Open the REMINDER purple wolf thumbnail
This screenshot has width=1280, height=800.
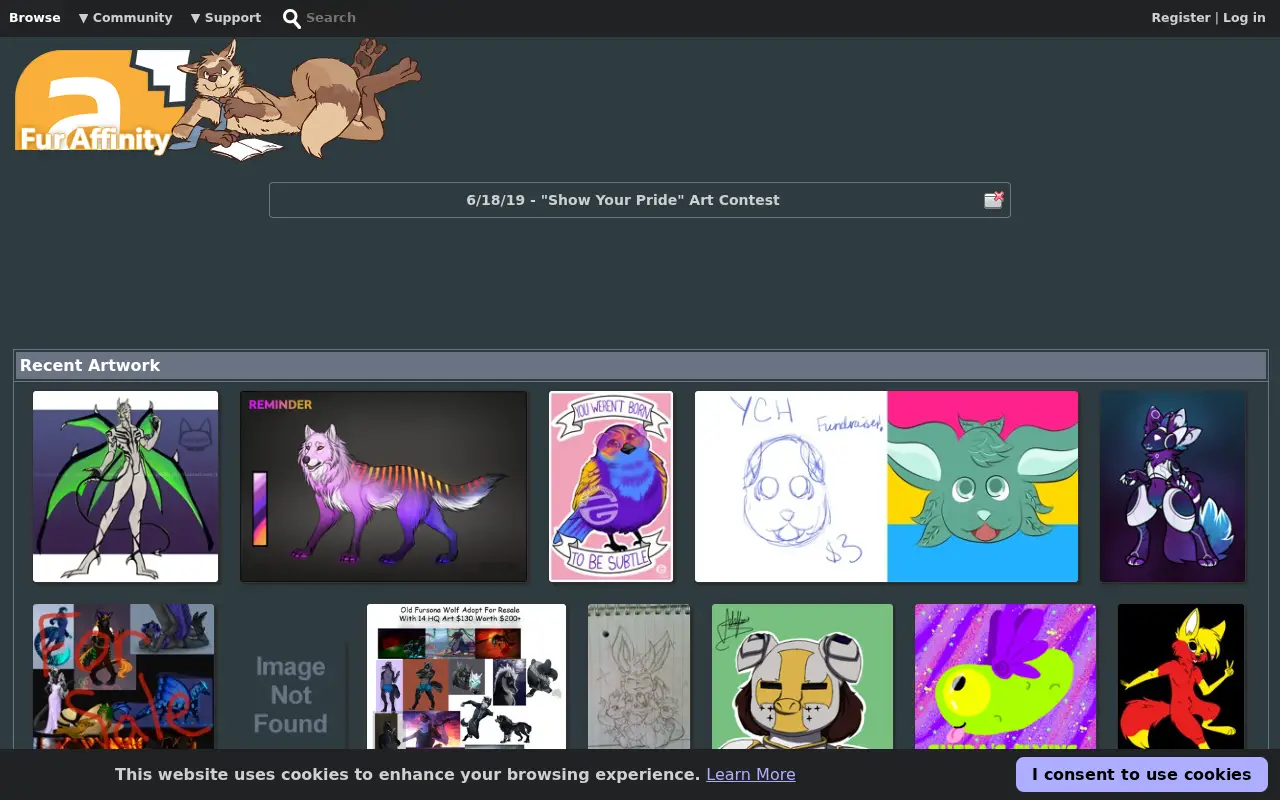pos(383,486)
